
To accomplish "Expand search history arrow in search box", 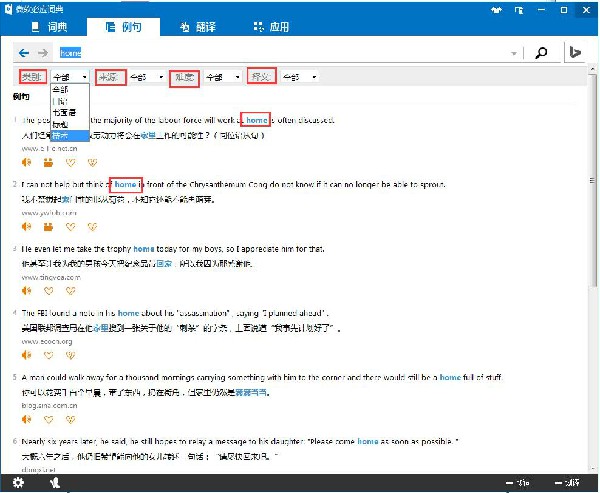I will coord(514,53).
